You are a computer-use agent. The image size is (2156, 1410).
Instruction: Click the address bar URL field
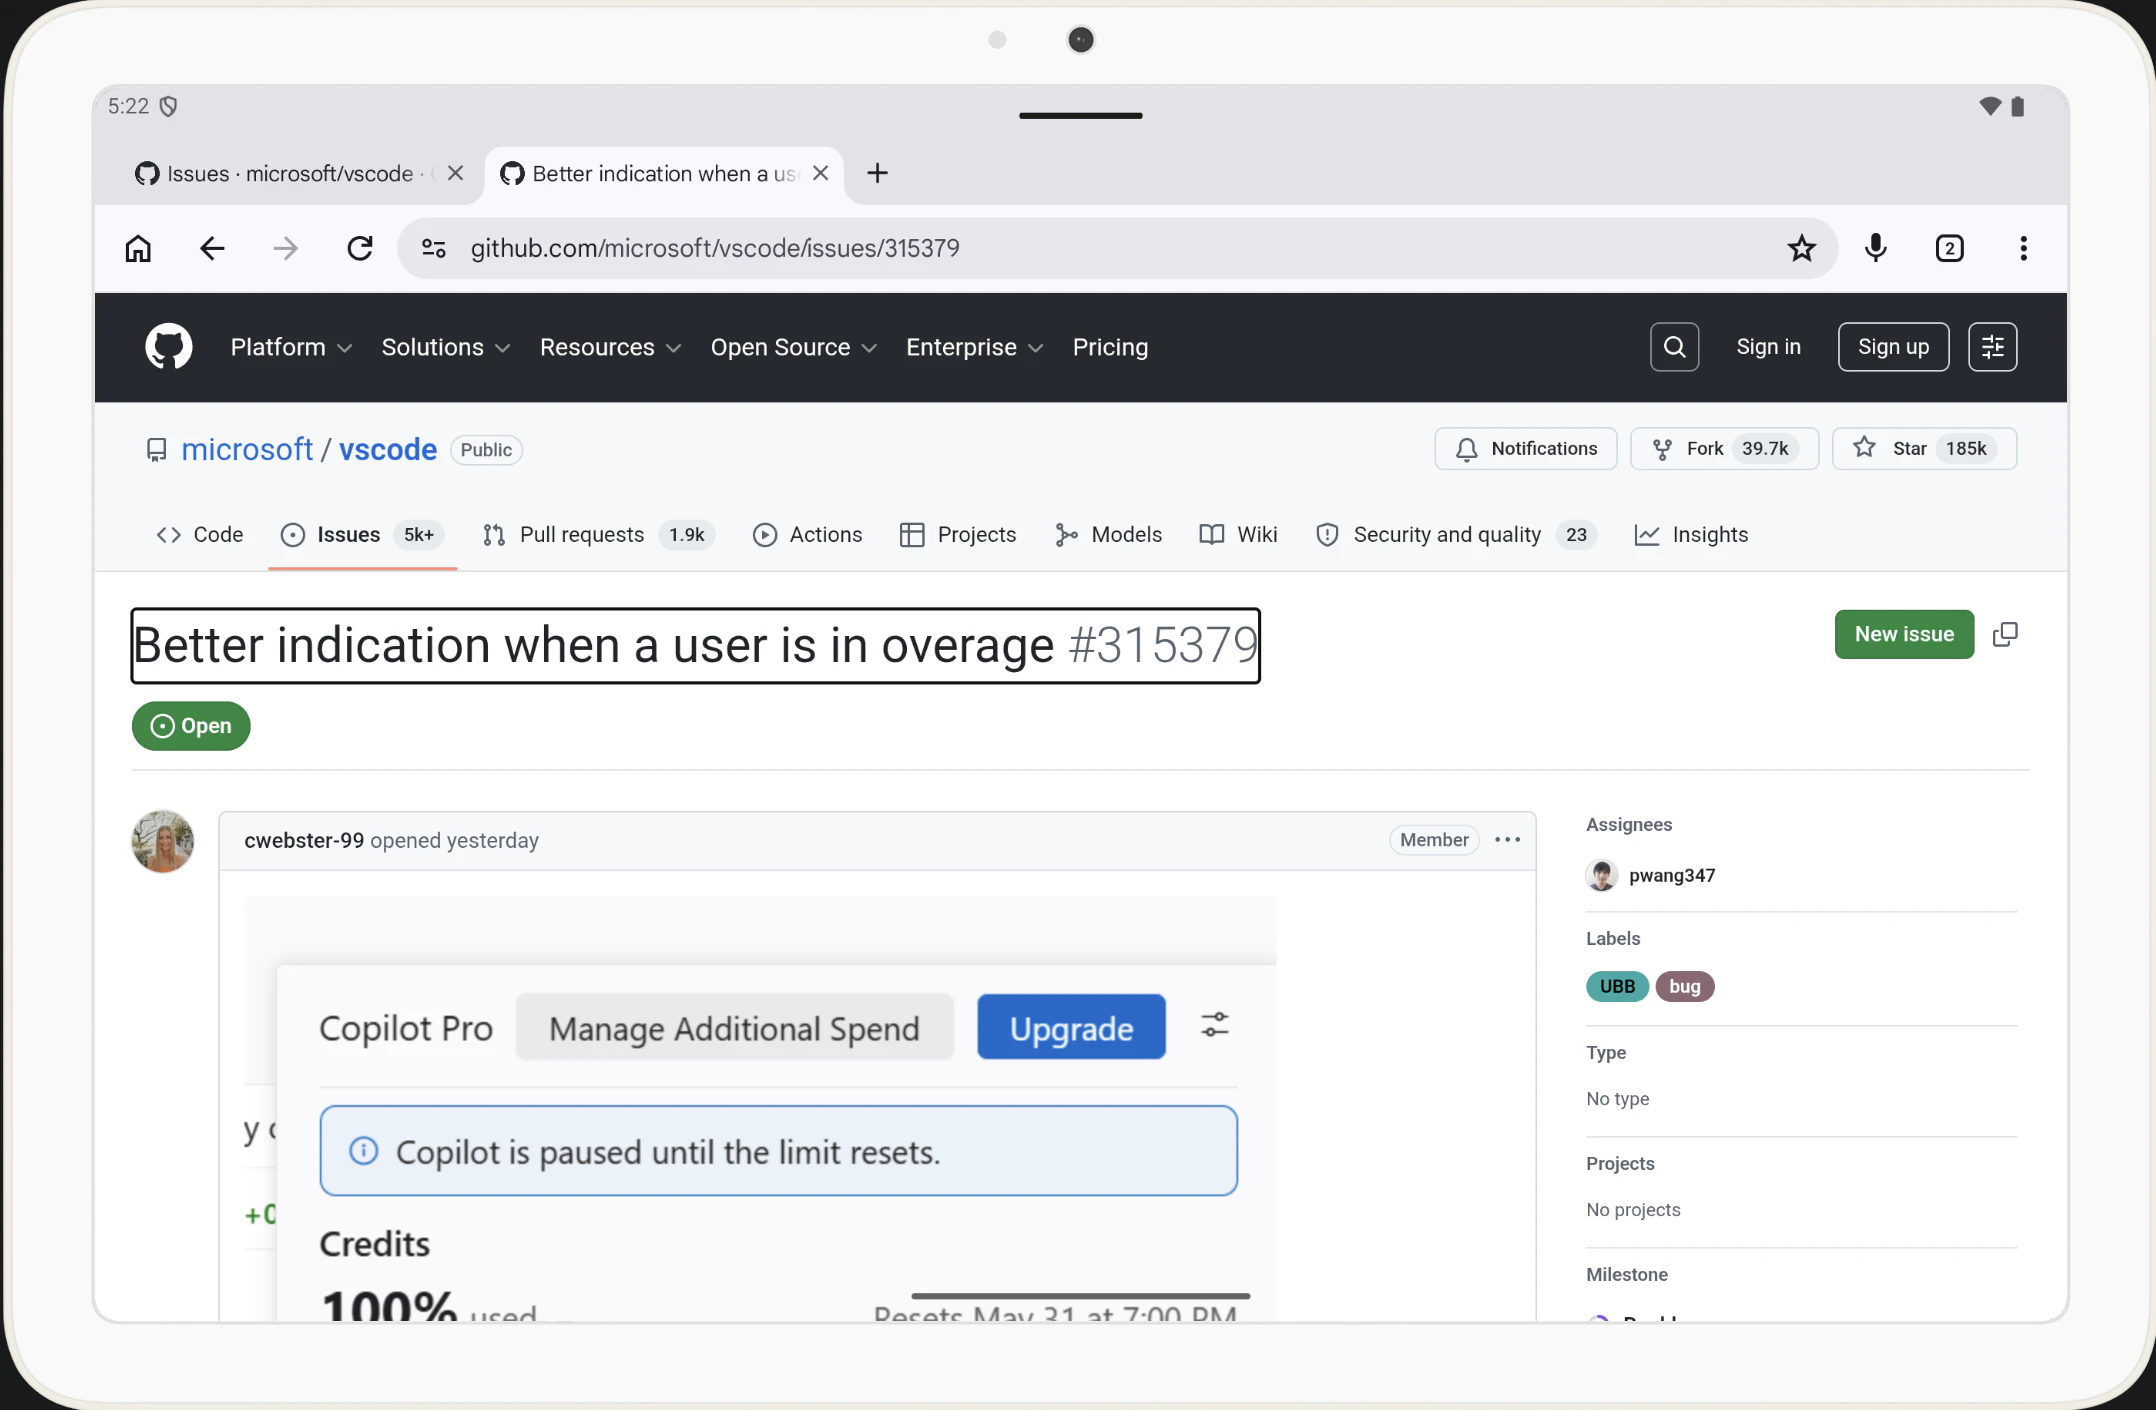pyautogui.click(x=1118, y=248)
